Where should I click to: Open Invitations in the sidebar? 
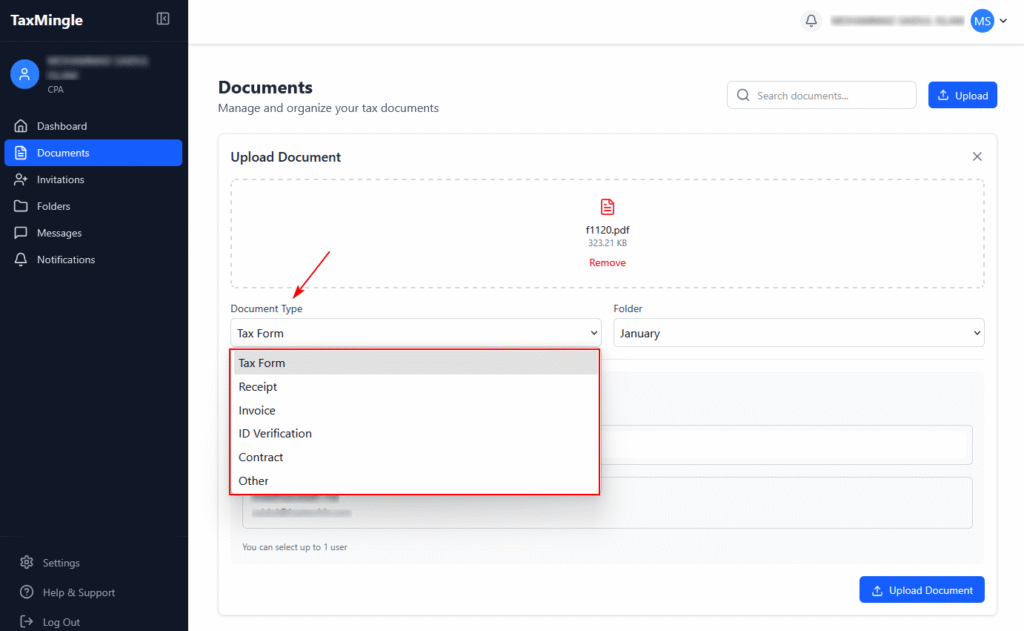pos(60,180)
